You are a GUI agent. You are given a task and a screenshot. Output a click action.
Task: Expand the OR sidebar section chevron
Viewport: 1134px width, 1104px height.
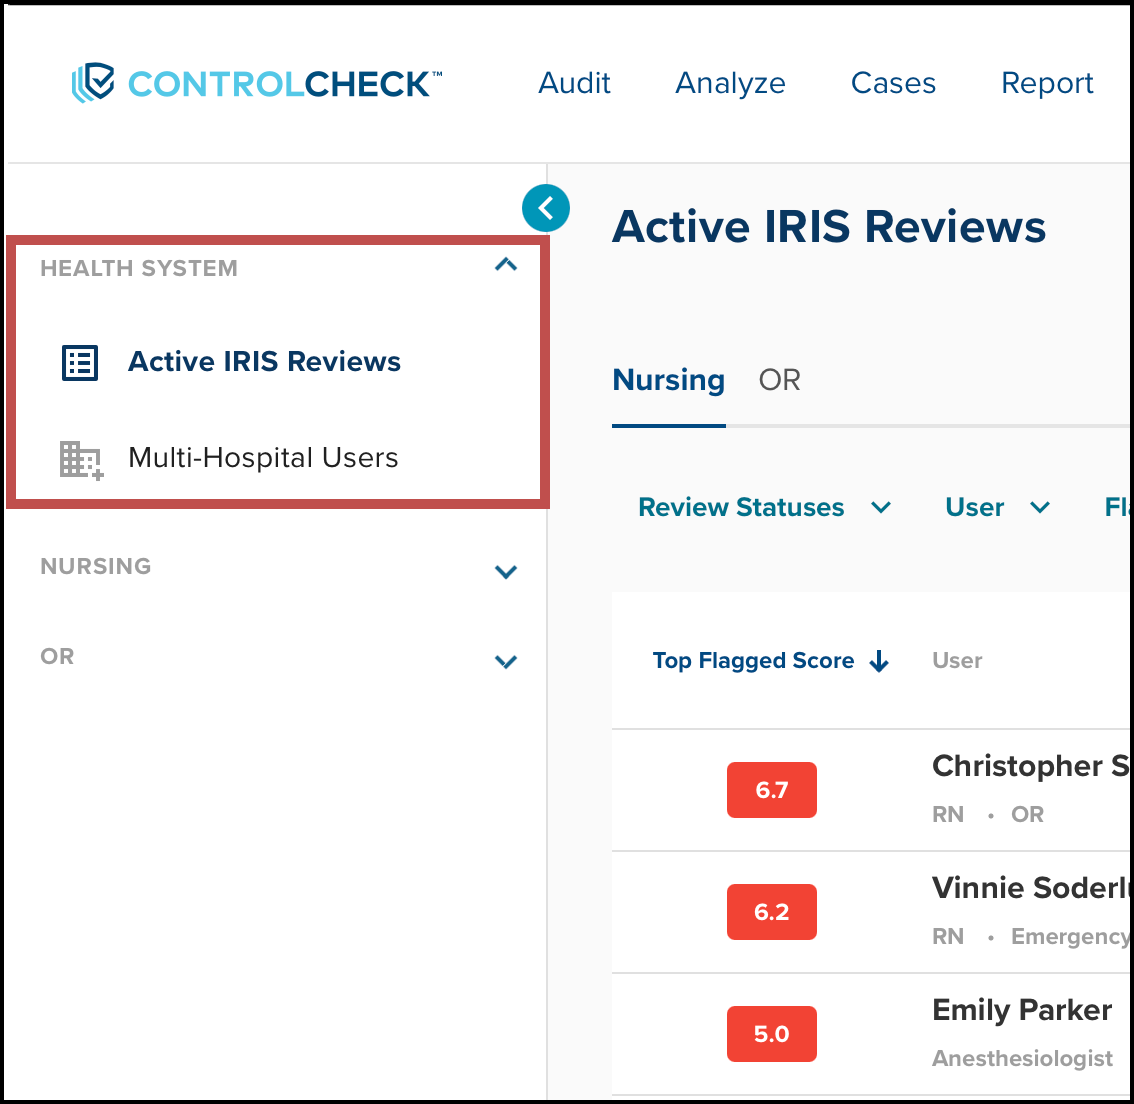506,662
